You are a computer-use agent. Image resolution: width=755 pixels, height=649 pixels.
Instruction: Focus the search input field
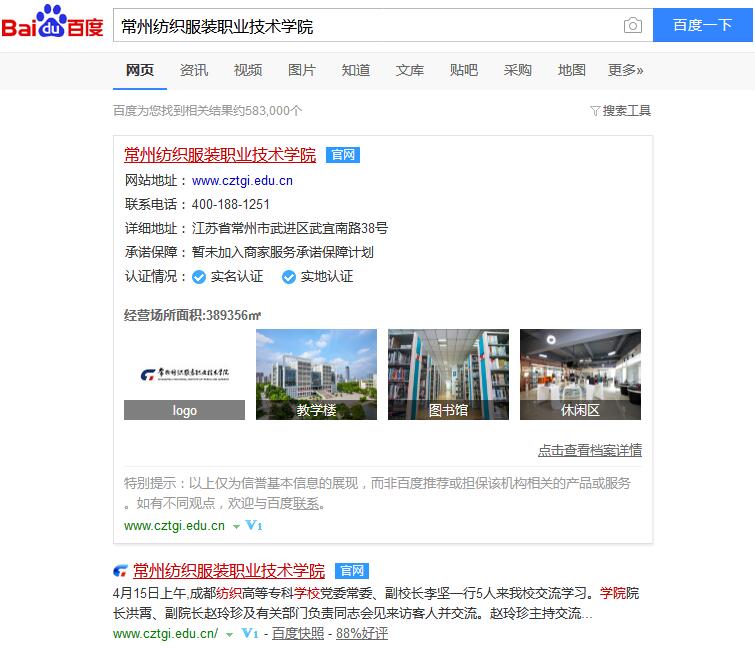coord(368,25)
